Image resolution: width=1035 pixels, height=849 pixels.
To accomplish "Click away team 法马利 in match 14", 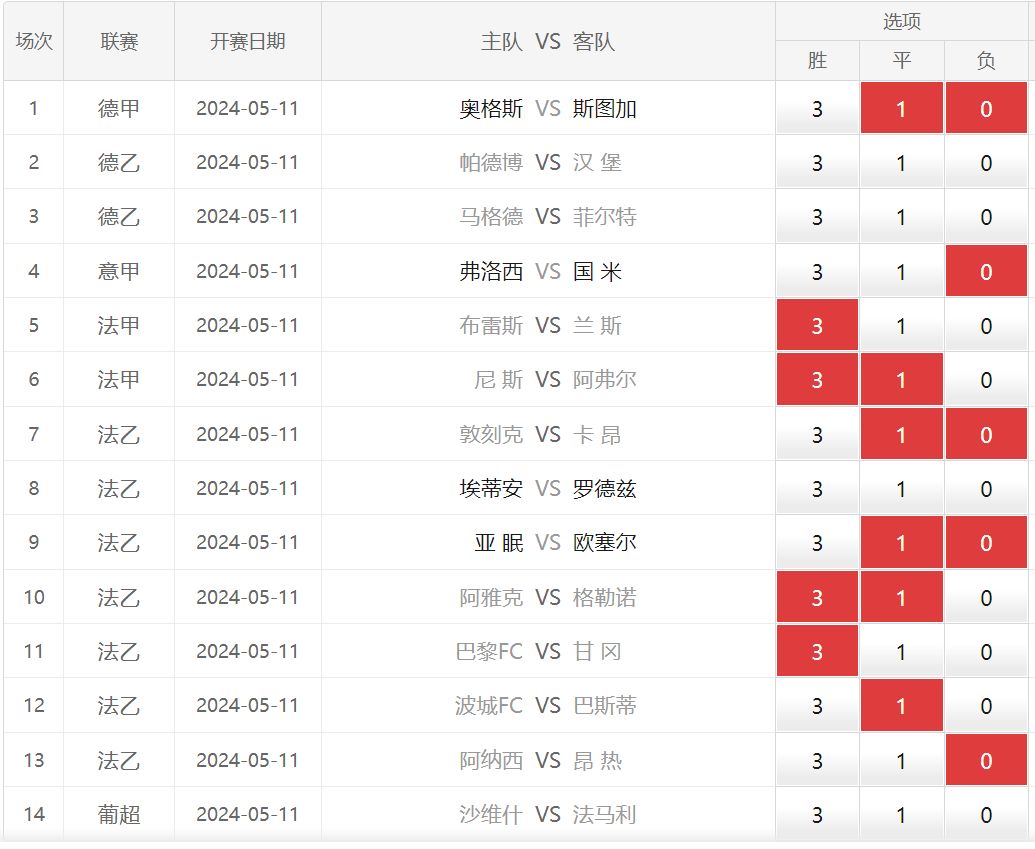I will (x=604, y=815).
